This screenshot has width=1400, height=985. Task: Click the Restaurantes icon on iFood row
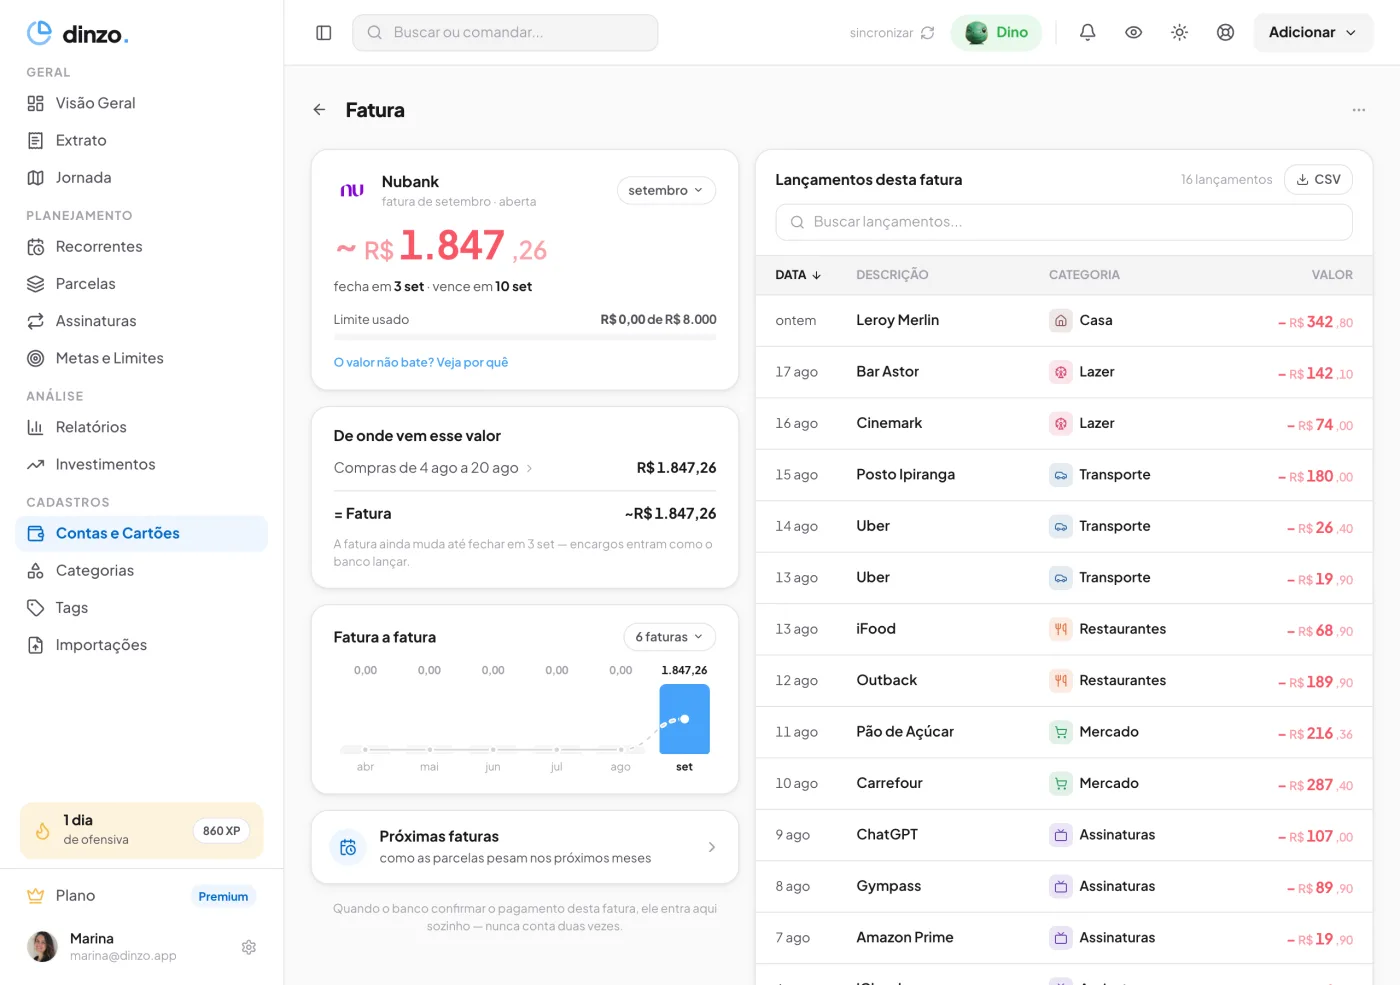coord(1061,629)
